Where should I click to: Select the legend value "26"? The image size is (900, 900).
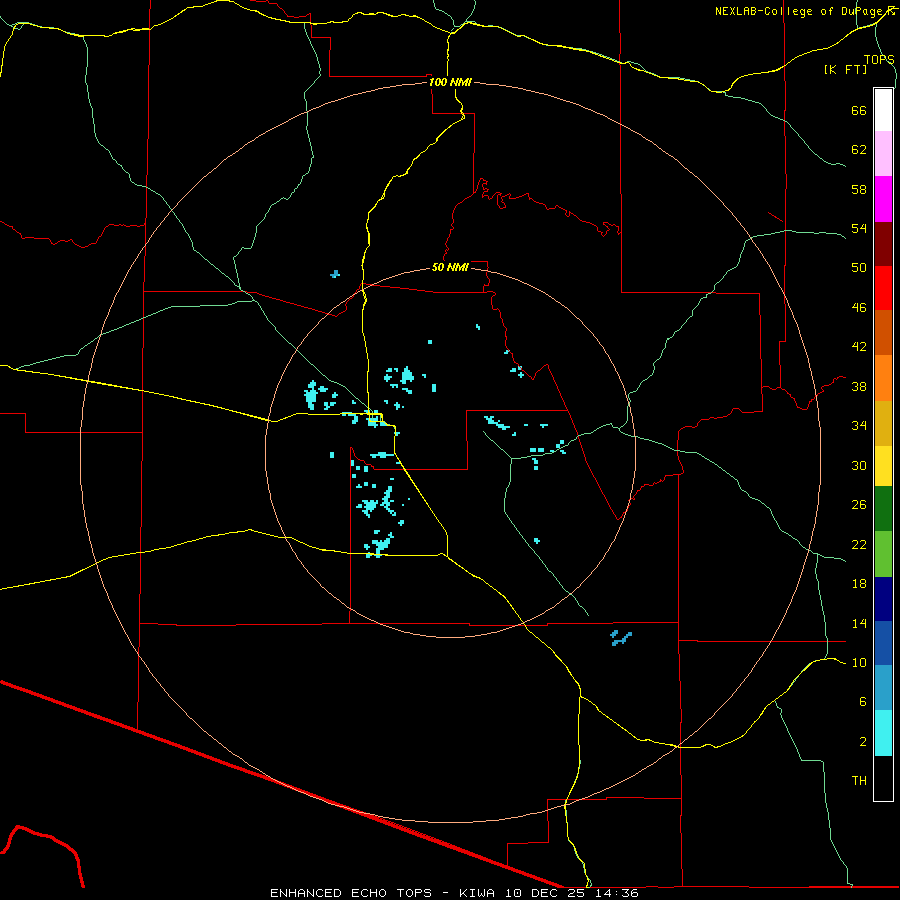tap(859, 505)
